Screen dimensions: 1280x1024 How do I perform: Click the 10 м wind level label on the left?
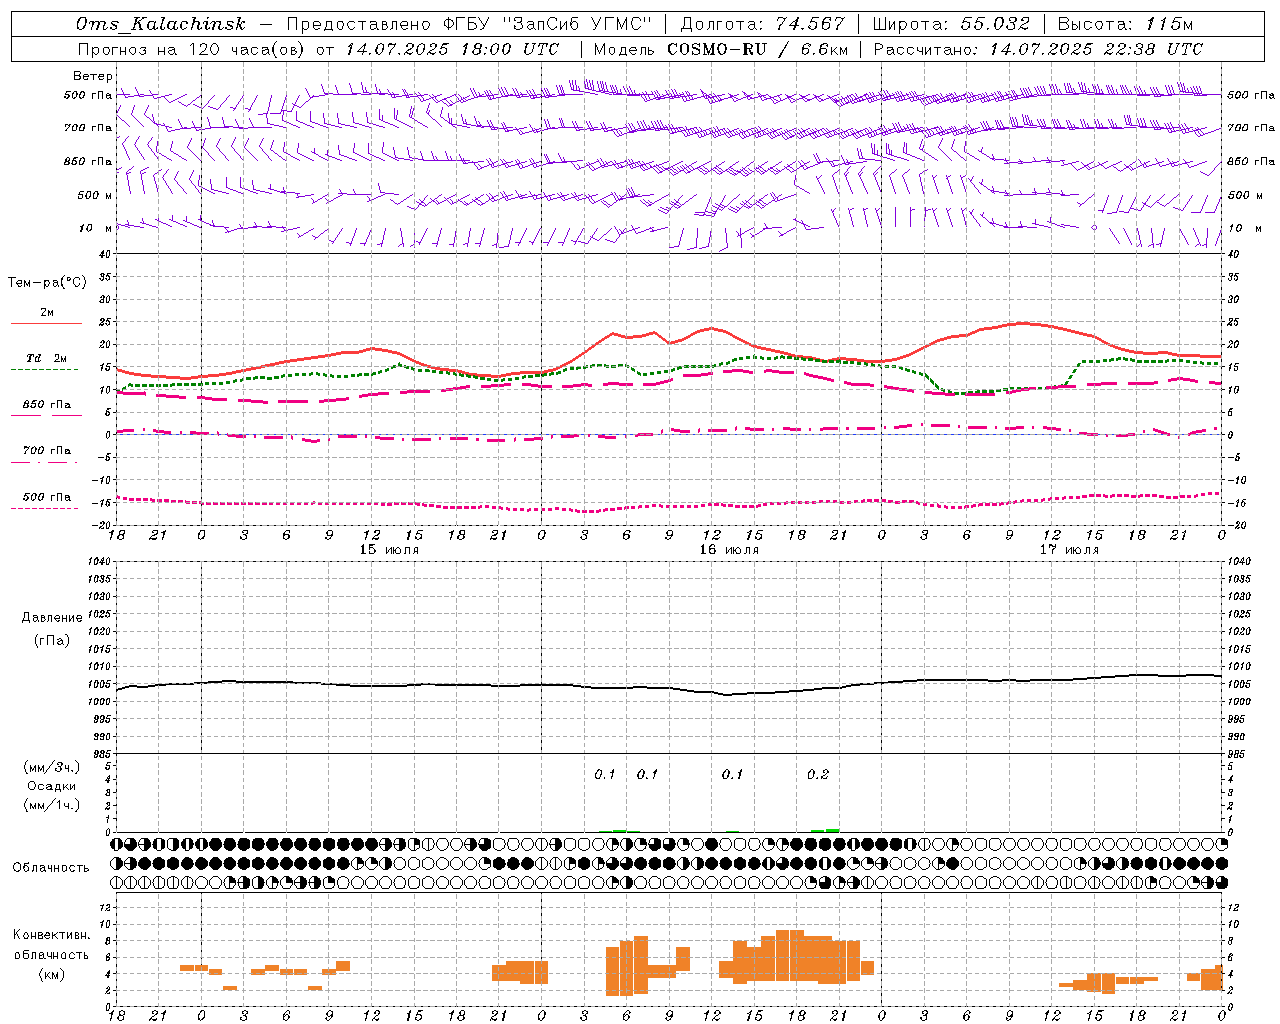coord(96,228)
